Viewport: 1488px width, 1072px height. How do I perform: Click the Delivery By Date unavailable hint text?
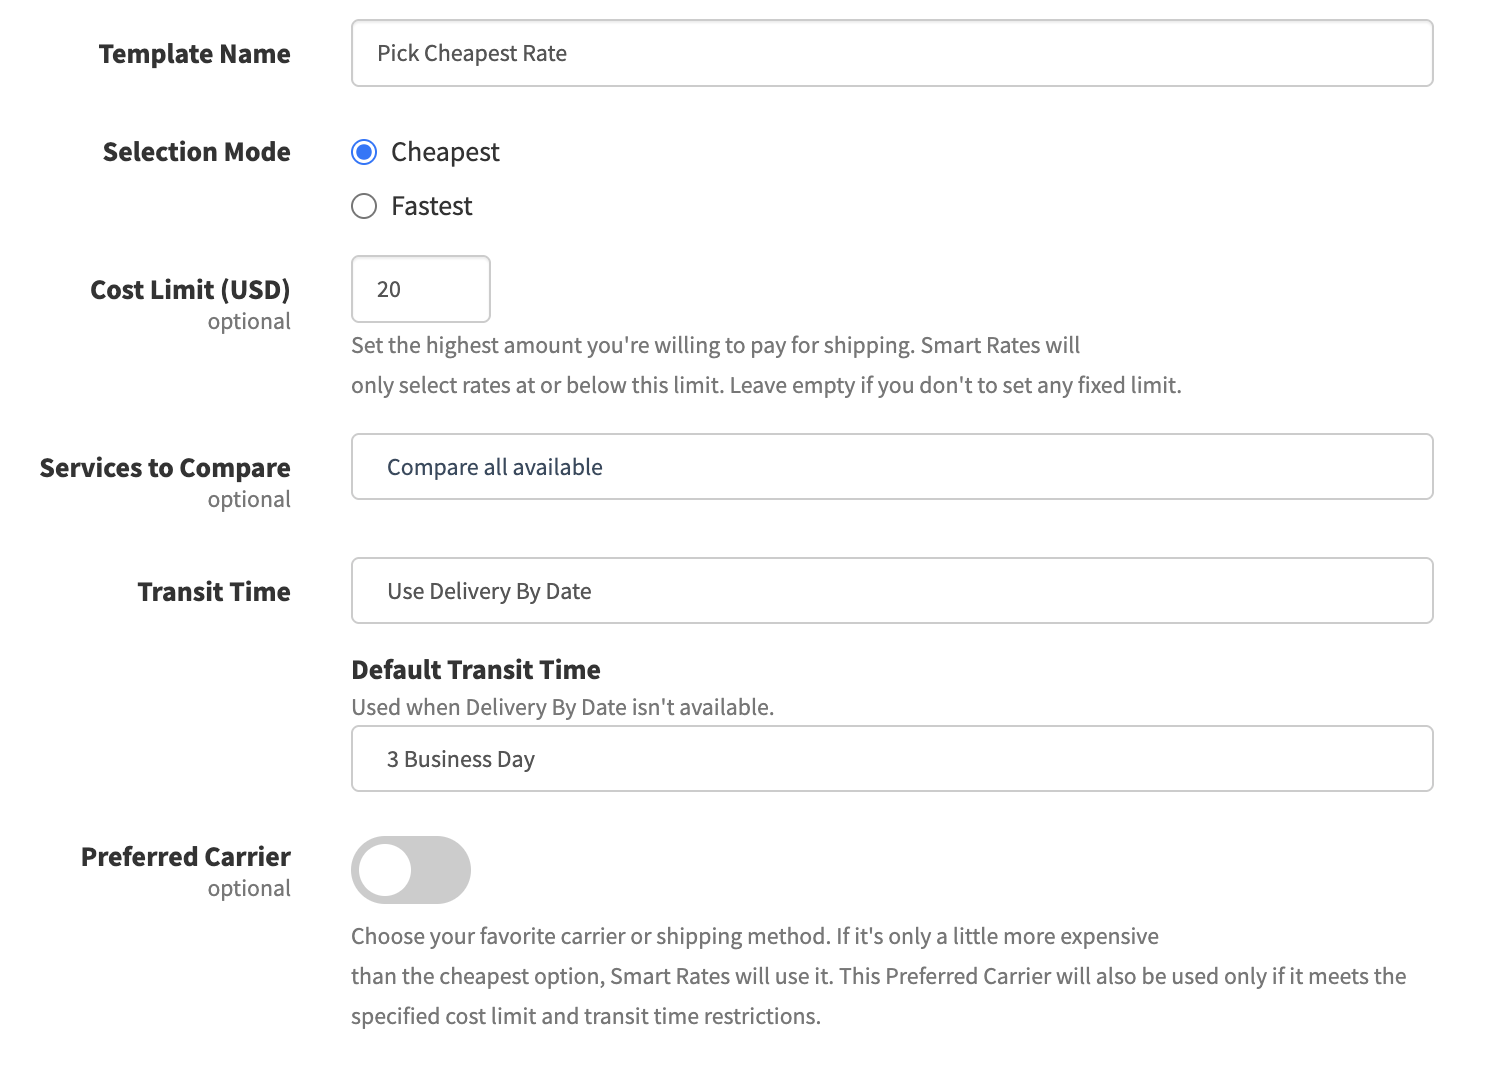(562, 707)
